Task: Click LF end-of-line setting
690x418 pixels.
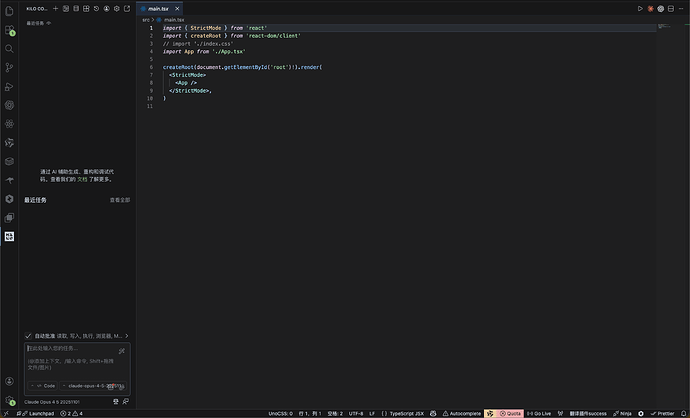Action: pyautogui.click(x=372, y=413)
